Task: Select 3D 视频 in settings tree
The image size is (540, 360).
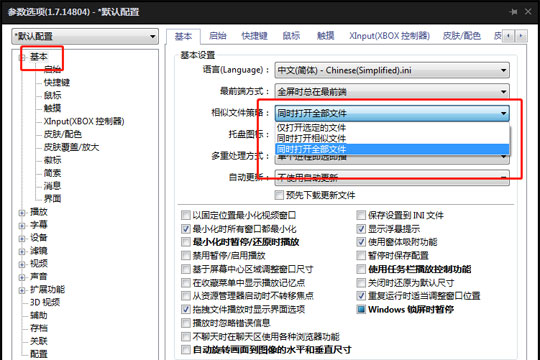Action: tap(45, 302)
